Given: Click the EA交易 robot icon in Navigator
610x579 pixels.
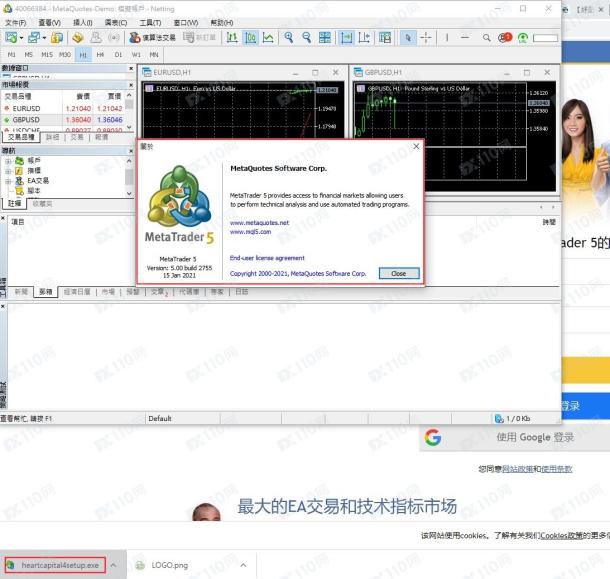Looking at the screenshot, I should click(19, 181).
